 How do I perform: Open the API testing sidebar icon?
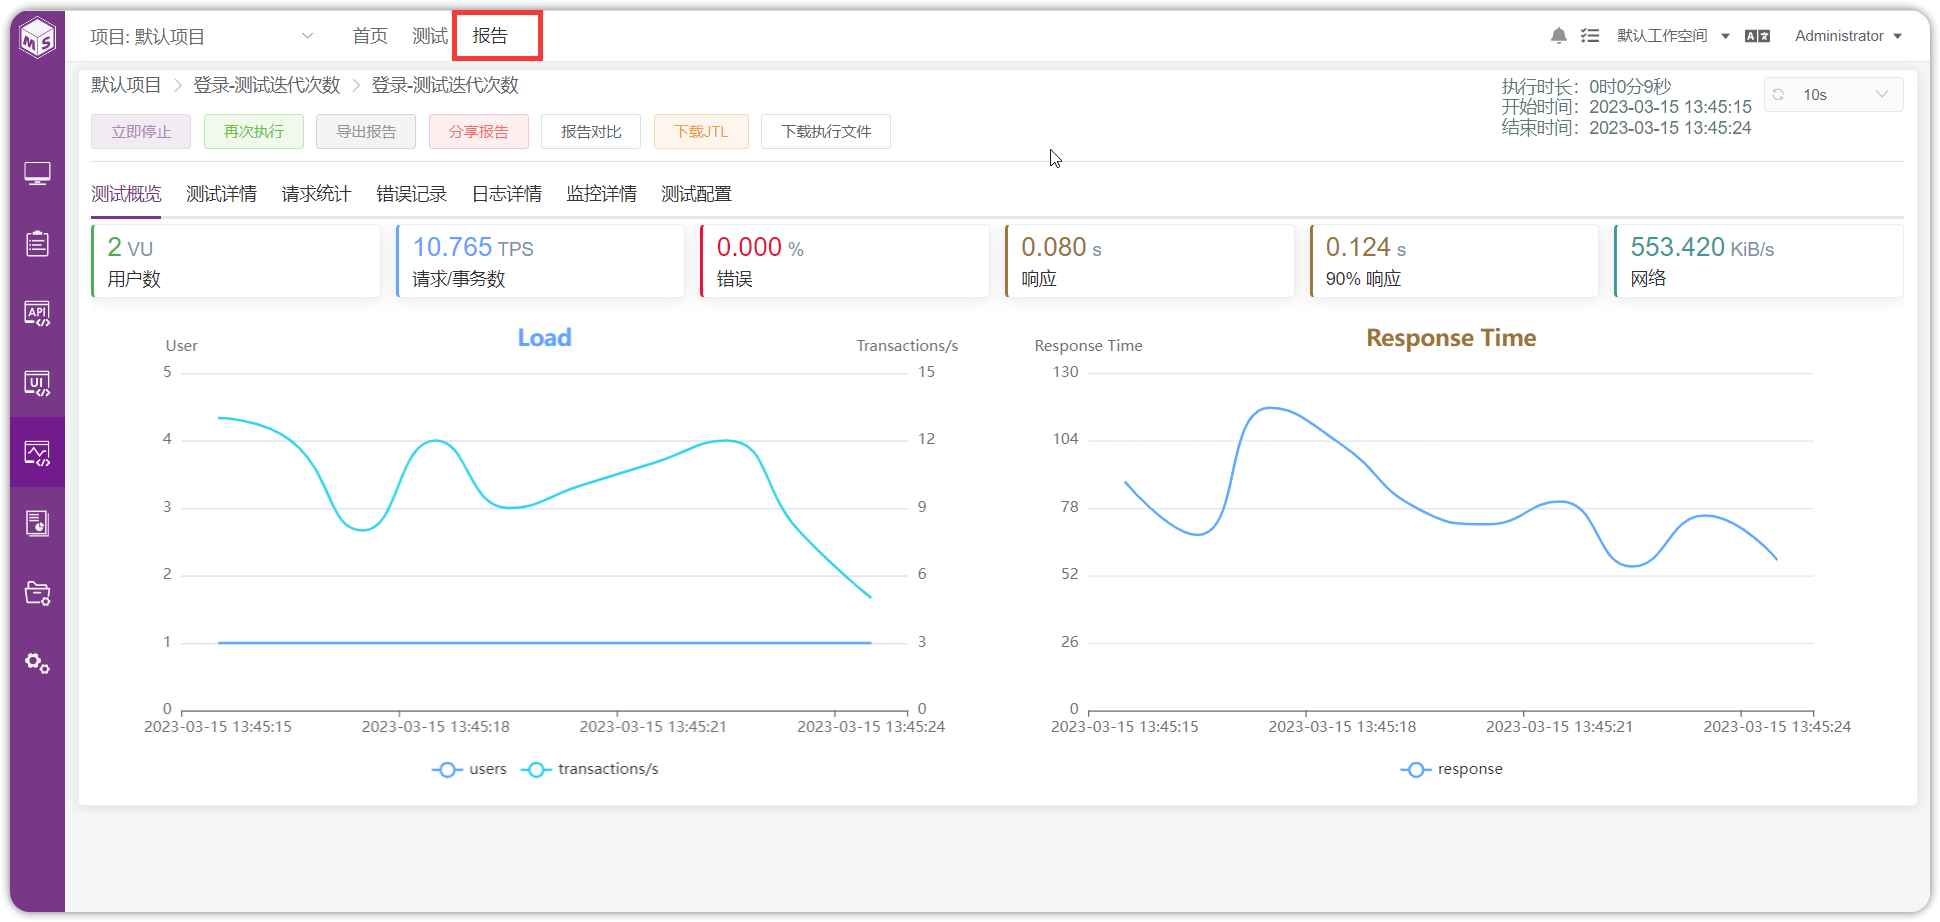pyautogui.click(x=38, y=314)
